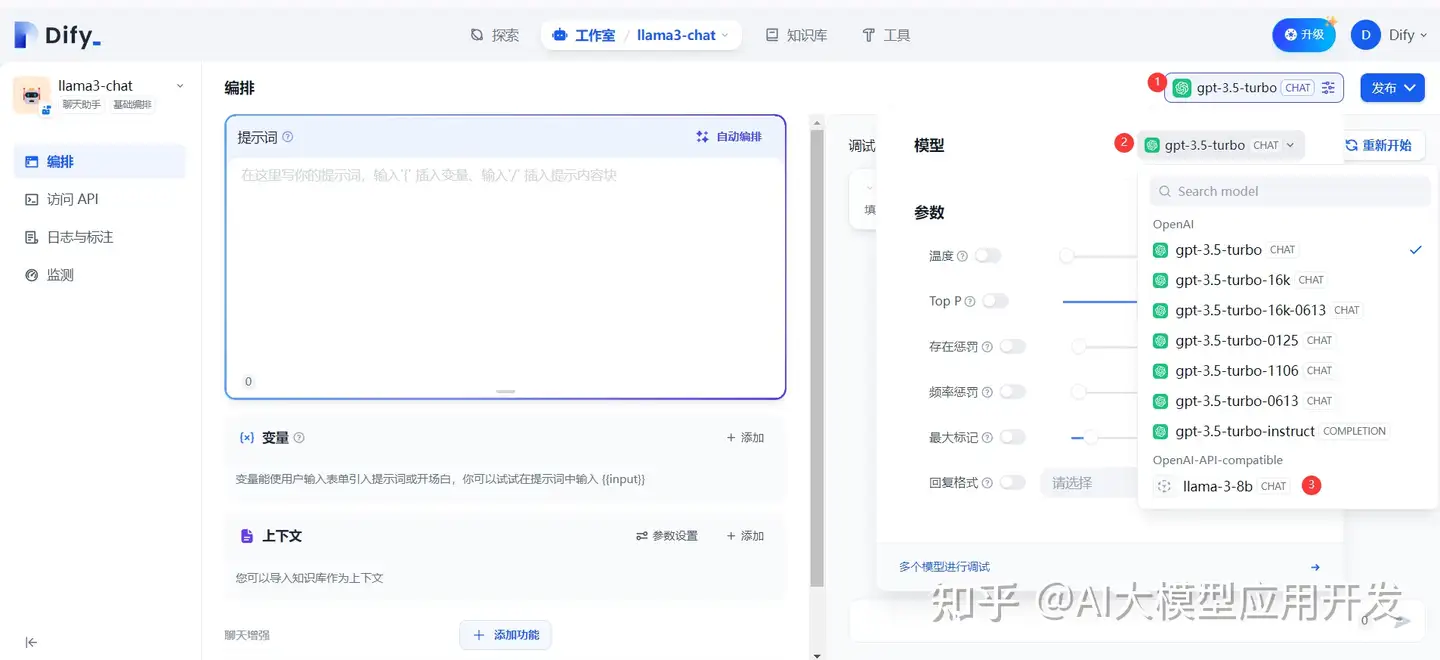Click the help icon next to 变量
Viewport: 1440px width, 660px height.
299,438
